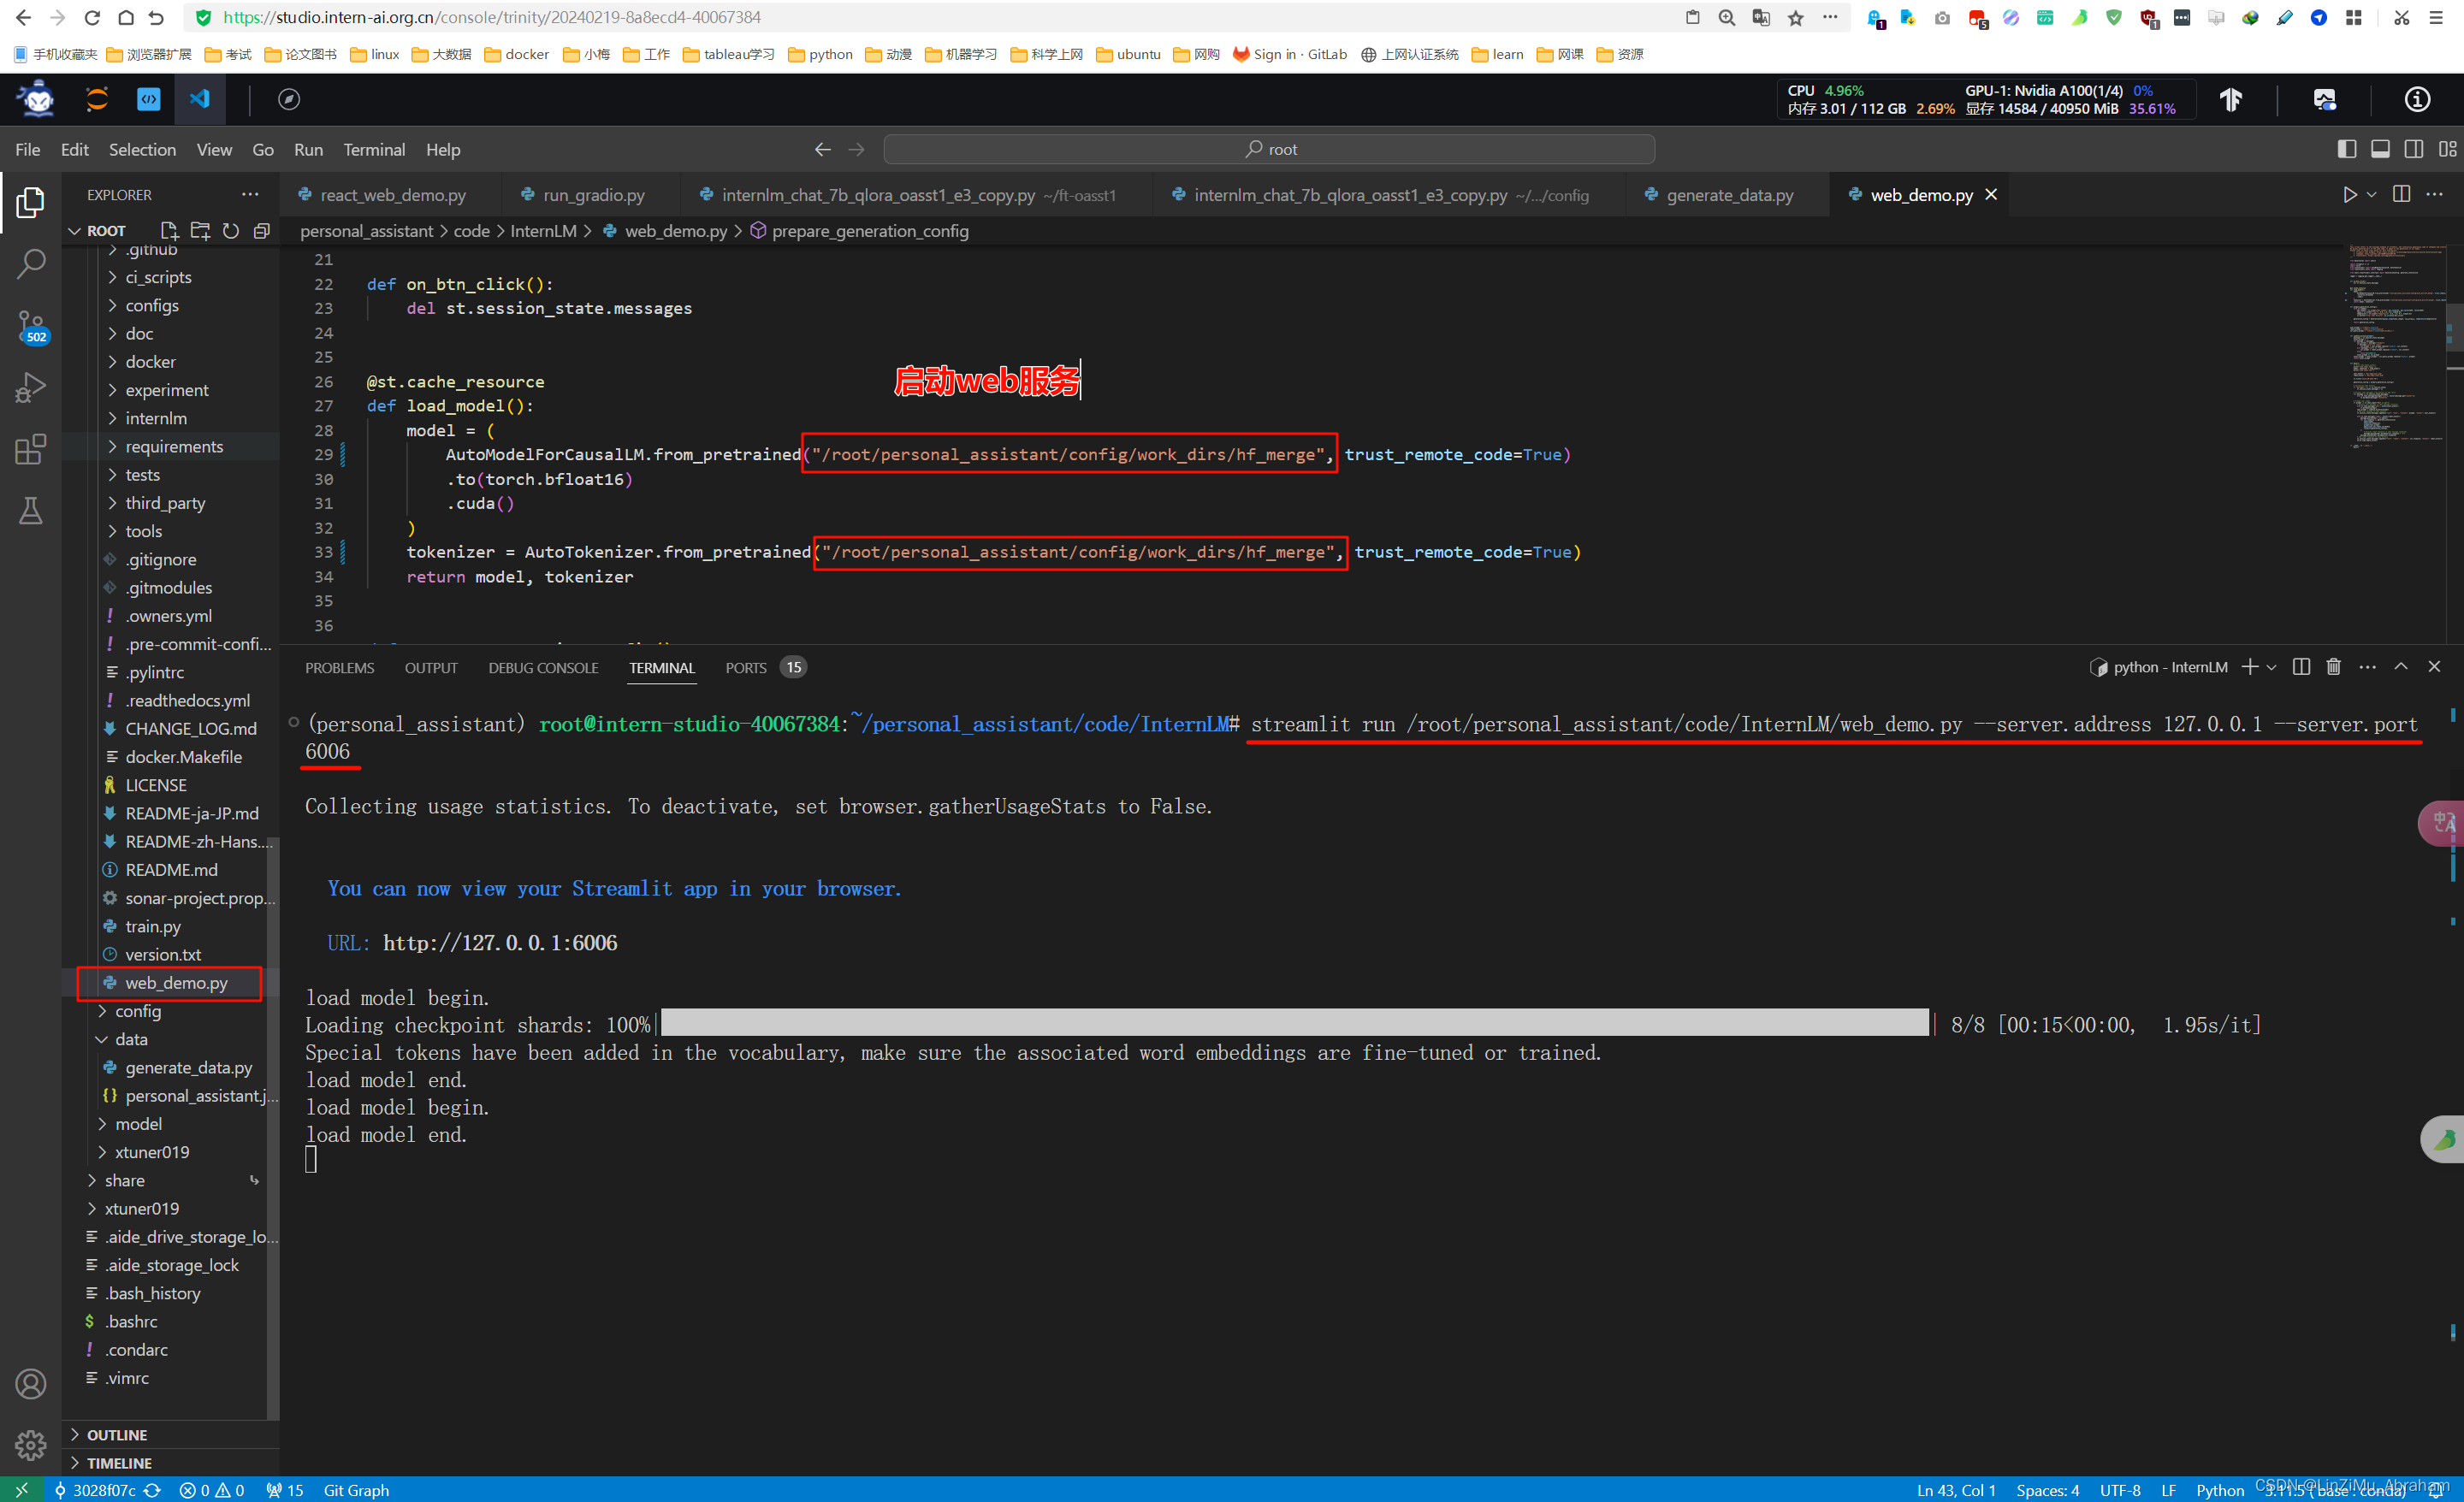Expand the requirements folder
The image size is (2464, 1502).
(170, 446)
